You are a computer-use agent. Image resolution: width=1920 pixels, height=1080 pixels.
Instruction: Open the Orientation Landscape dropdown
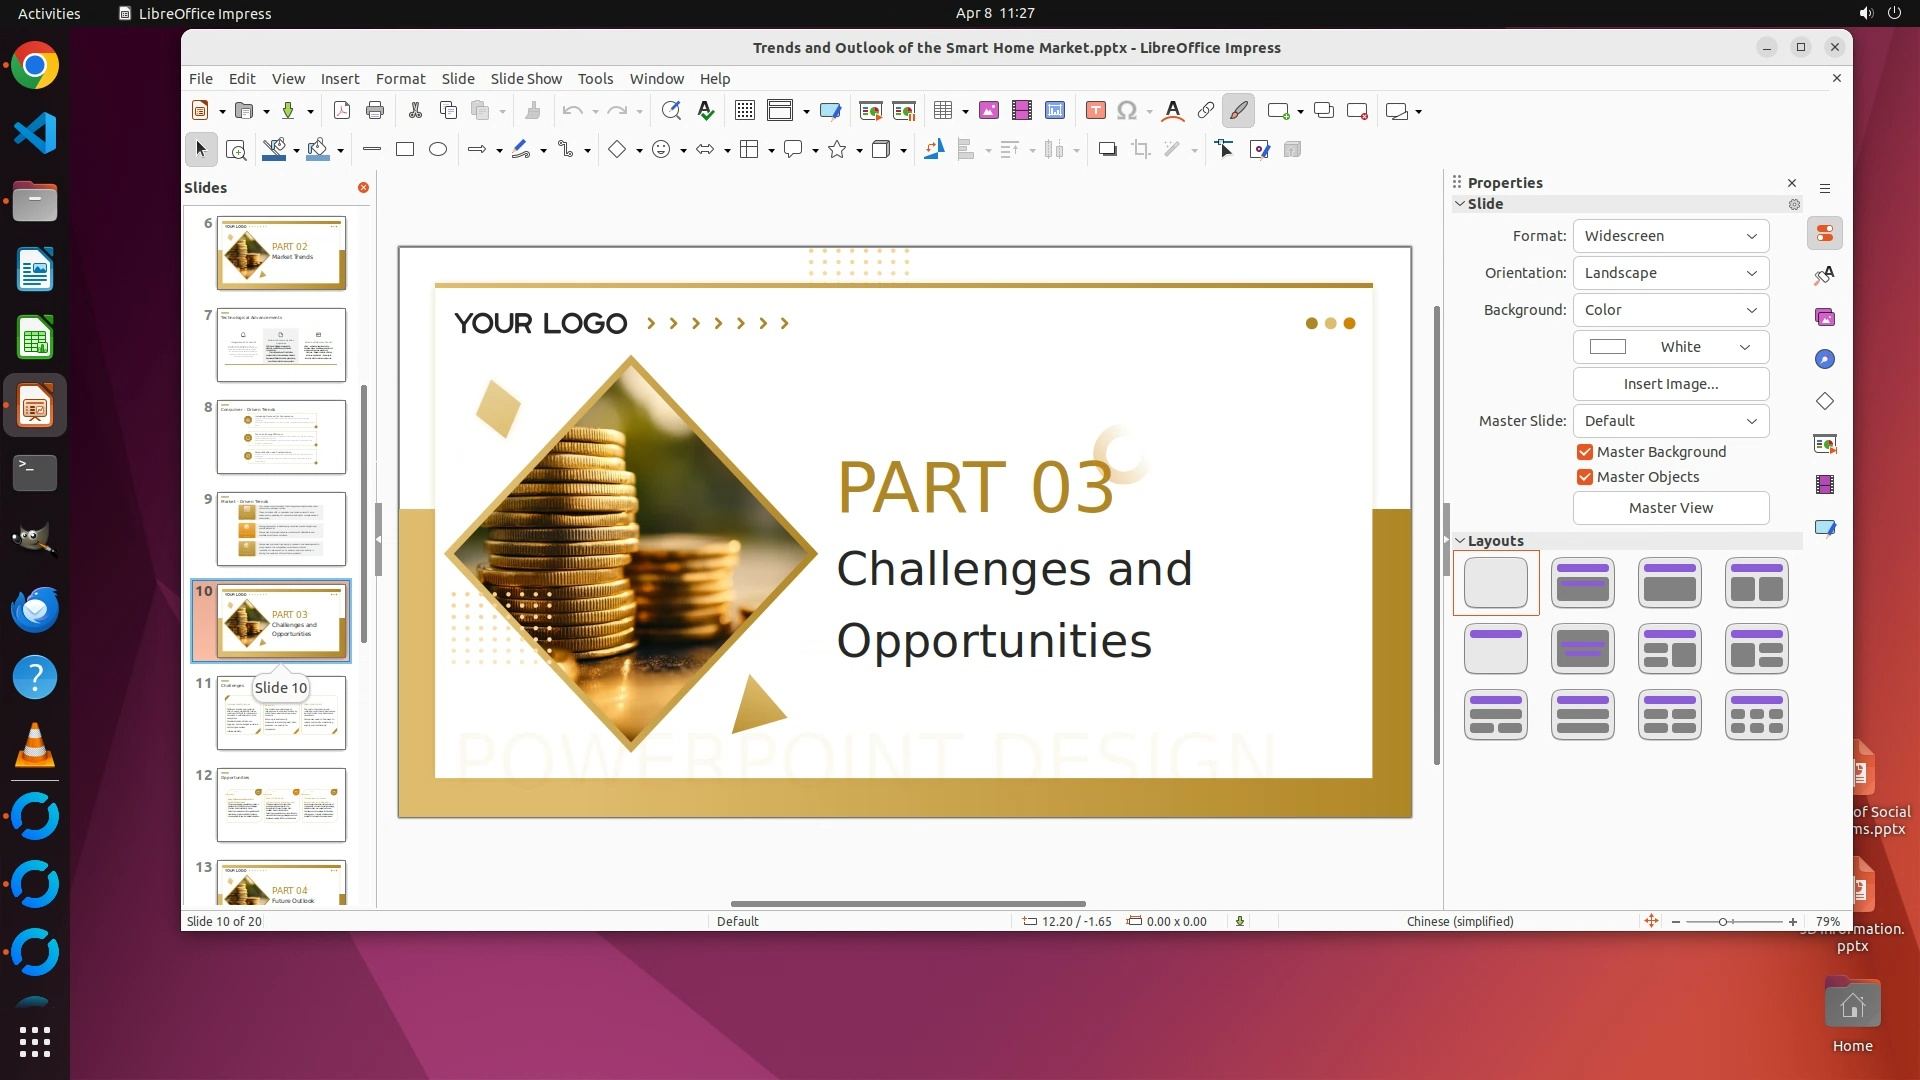click(x=1670, y=273)
